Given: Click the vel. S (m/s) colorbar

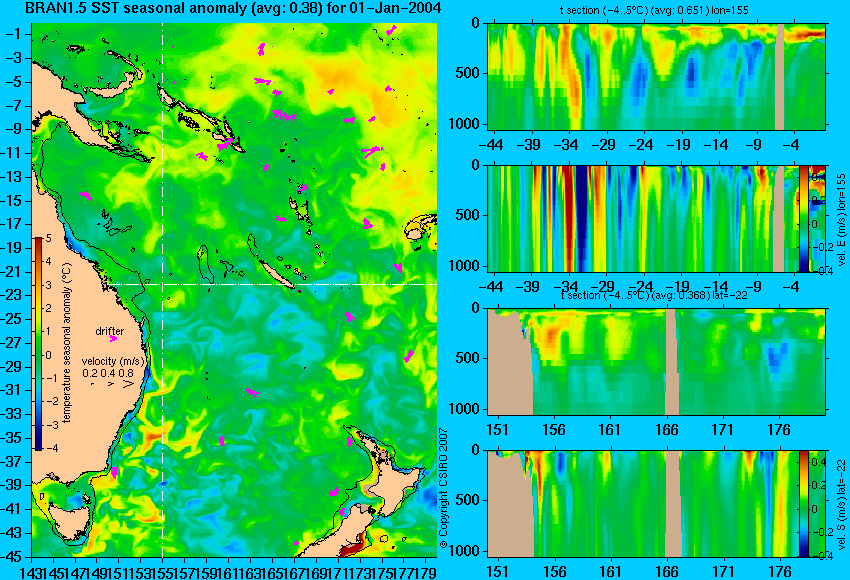Looking at the screenshot, I should 804,504.
